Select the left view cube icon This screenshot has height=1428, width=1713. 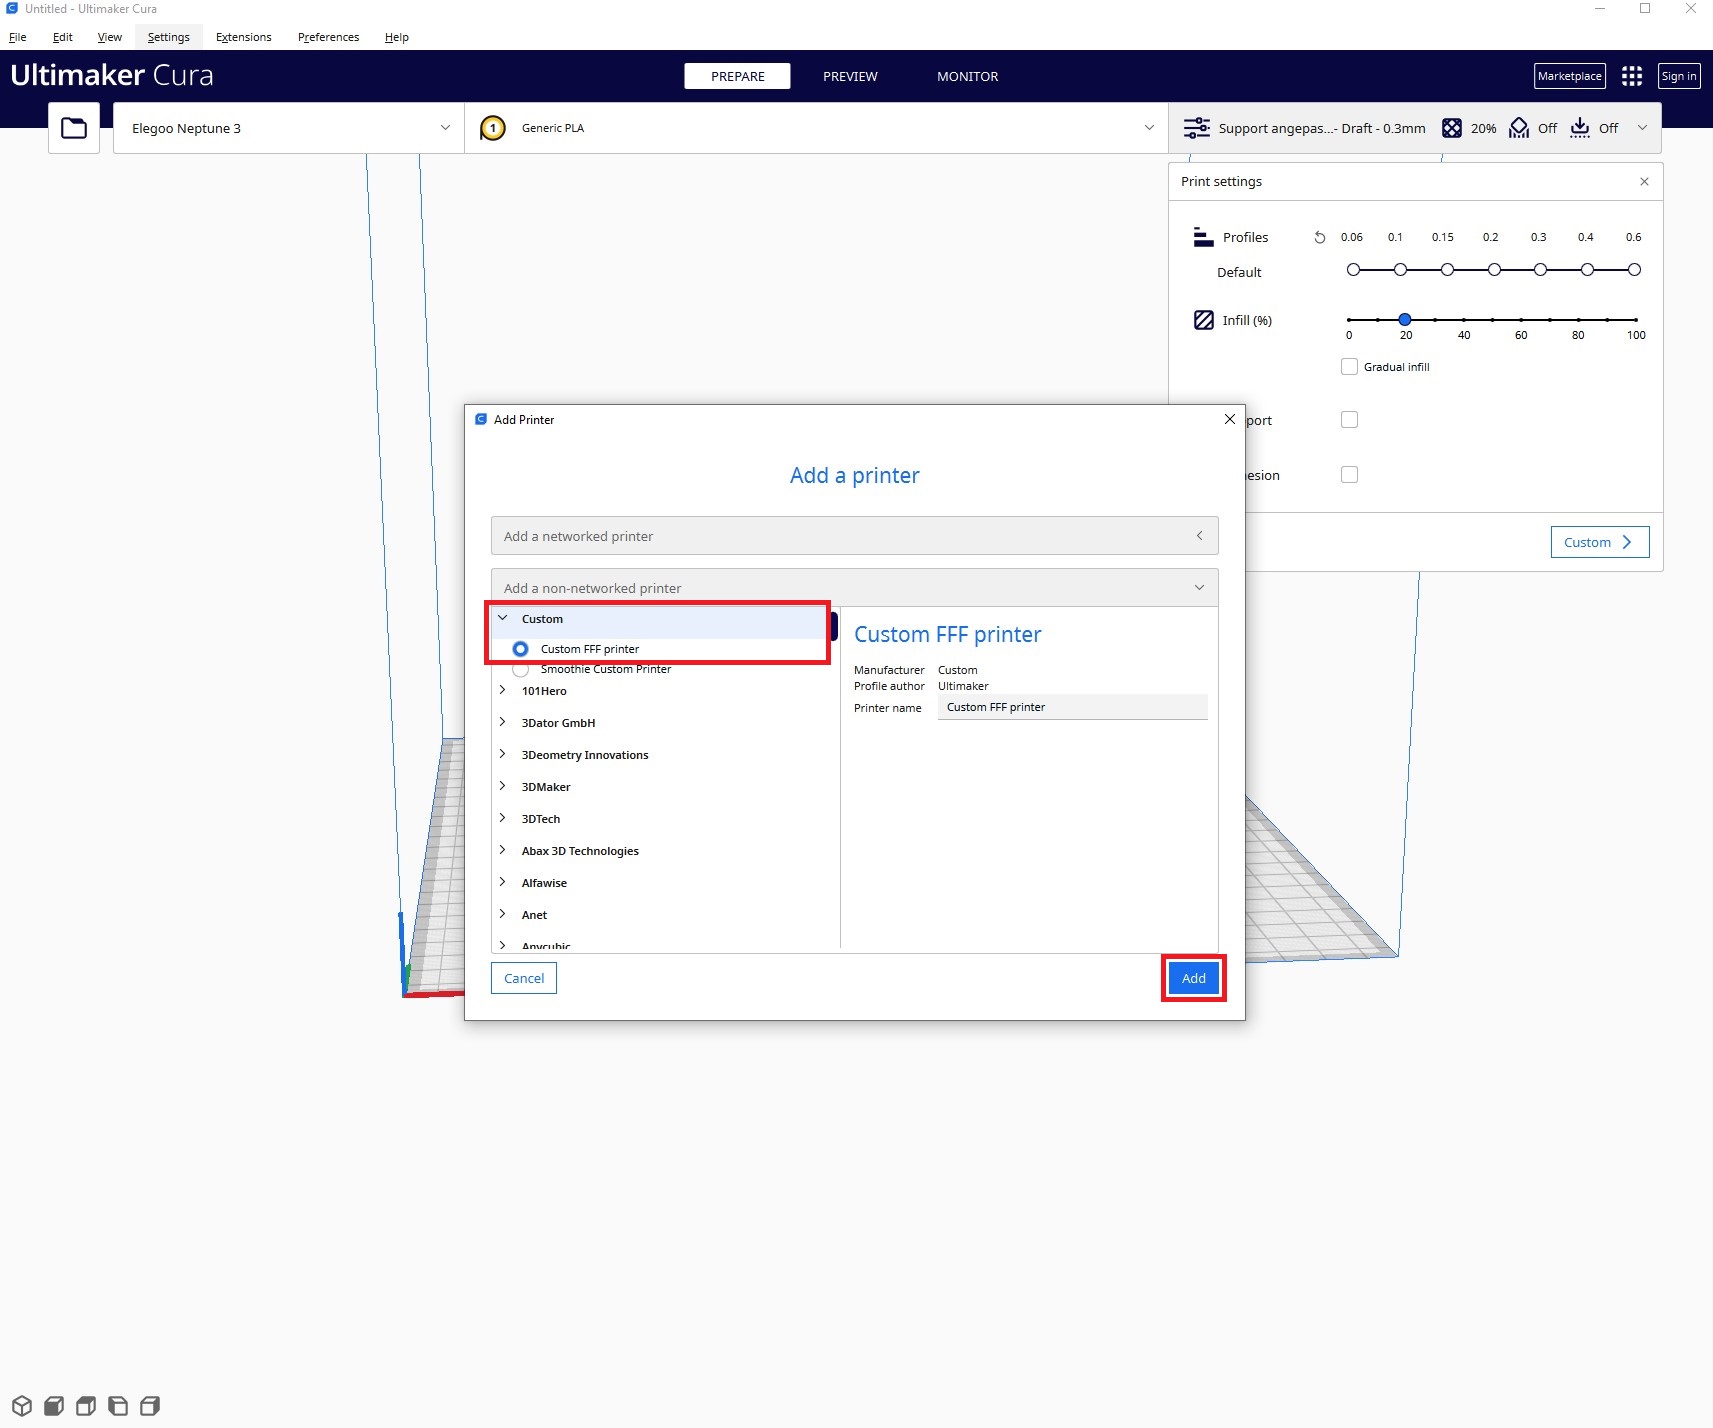pyautogui.click(x=118, y=1405)
